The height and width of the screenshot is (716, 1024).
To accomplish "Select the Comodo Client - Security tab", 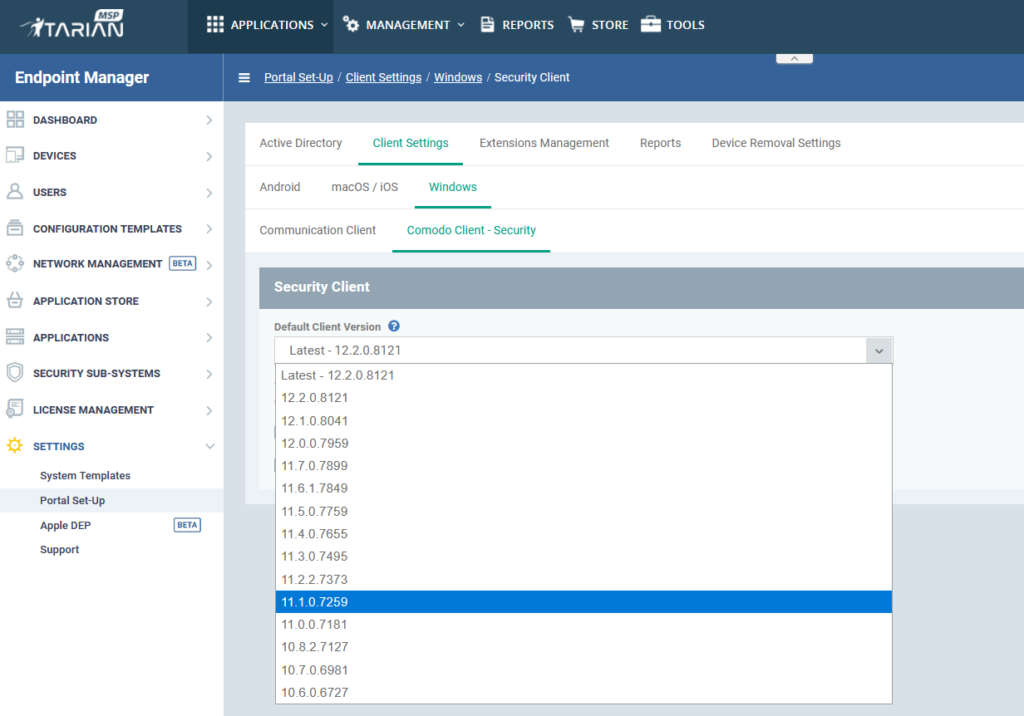I will [471, 230].
